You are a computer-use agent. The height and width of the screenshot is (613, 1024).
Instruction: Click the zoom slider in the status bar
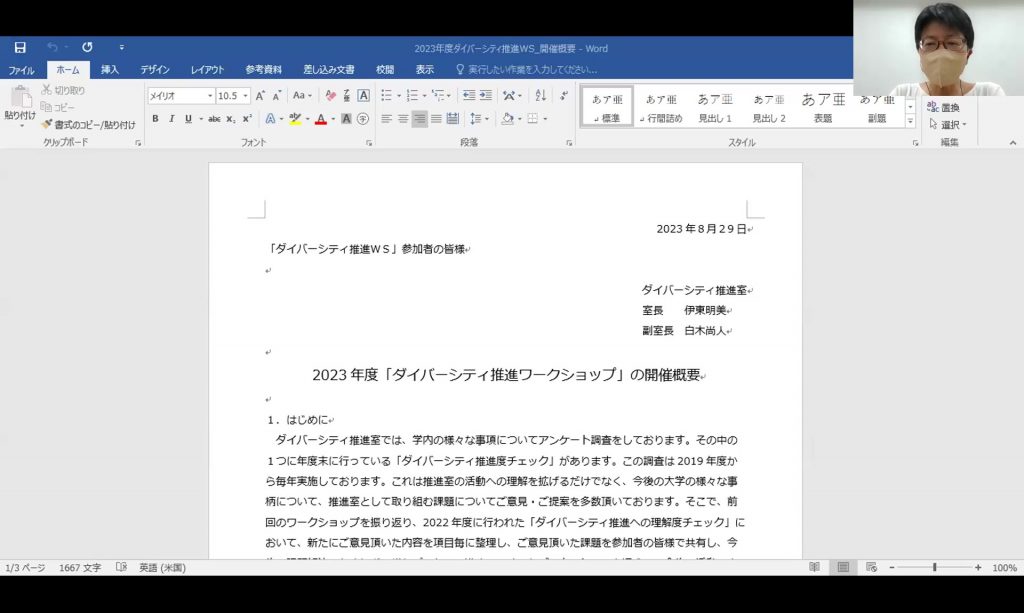coord(934,568)
